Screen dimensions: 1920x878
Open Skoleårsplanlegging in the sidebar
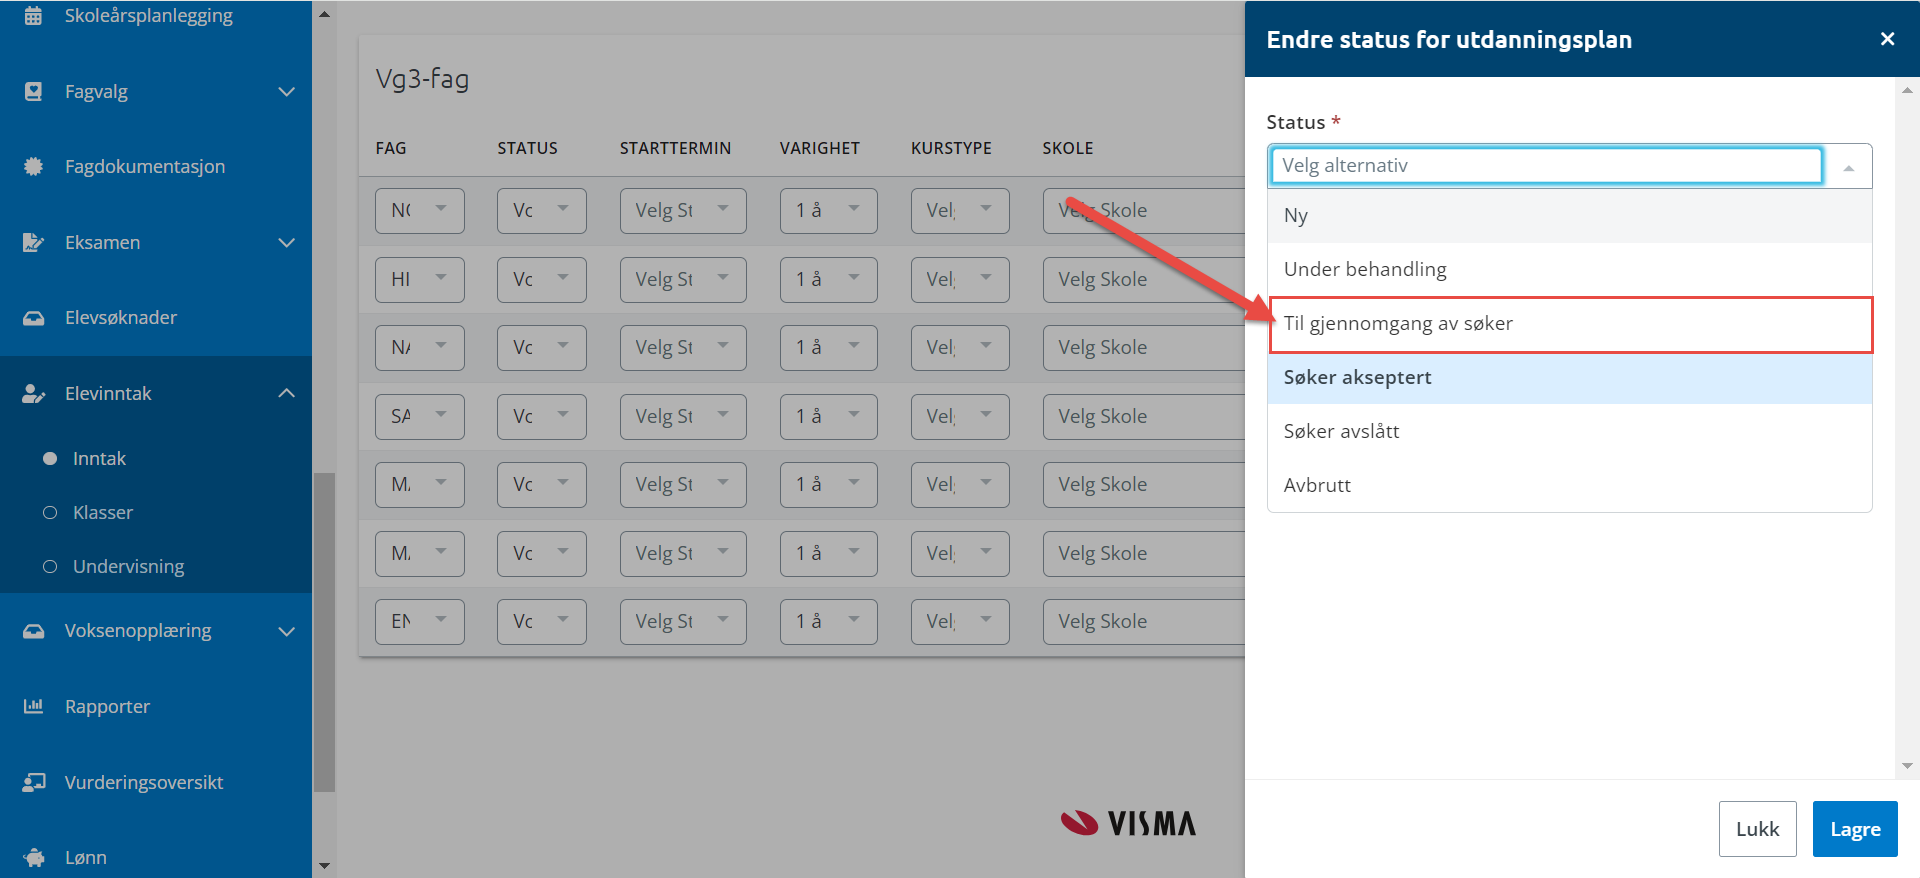pos(148,16)
